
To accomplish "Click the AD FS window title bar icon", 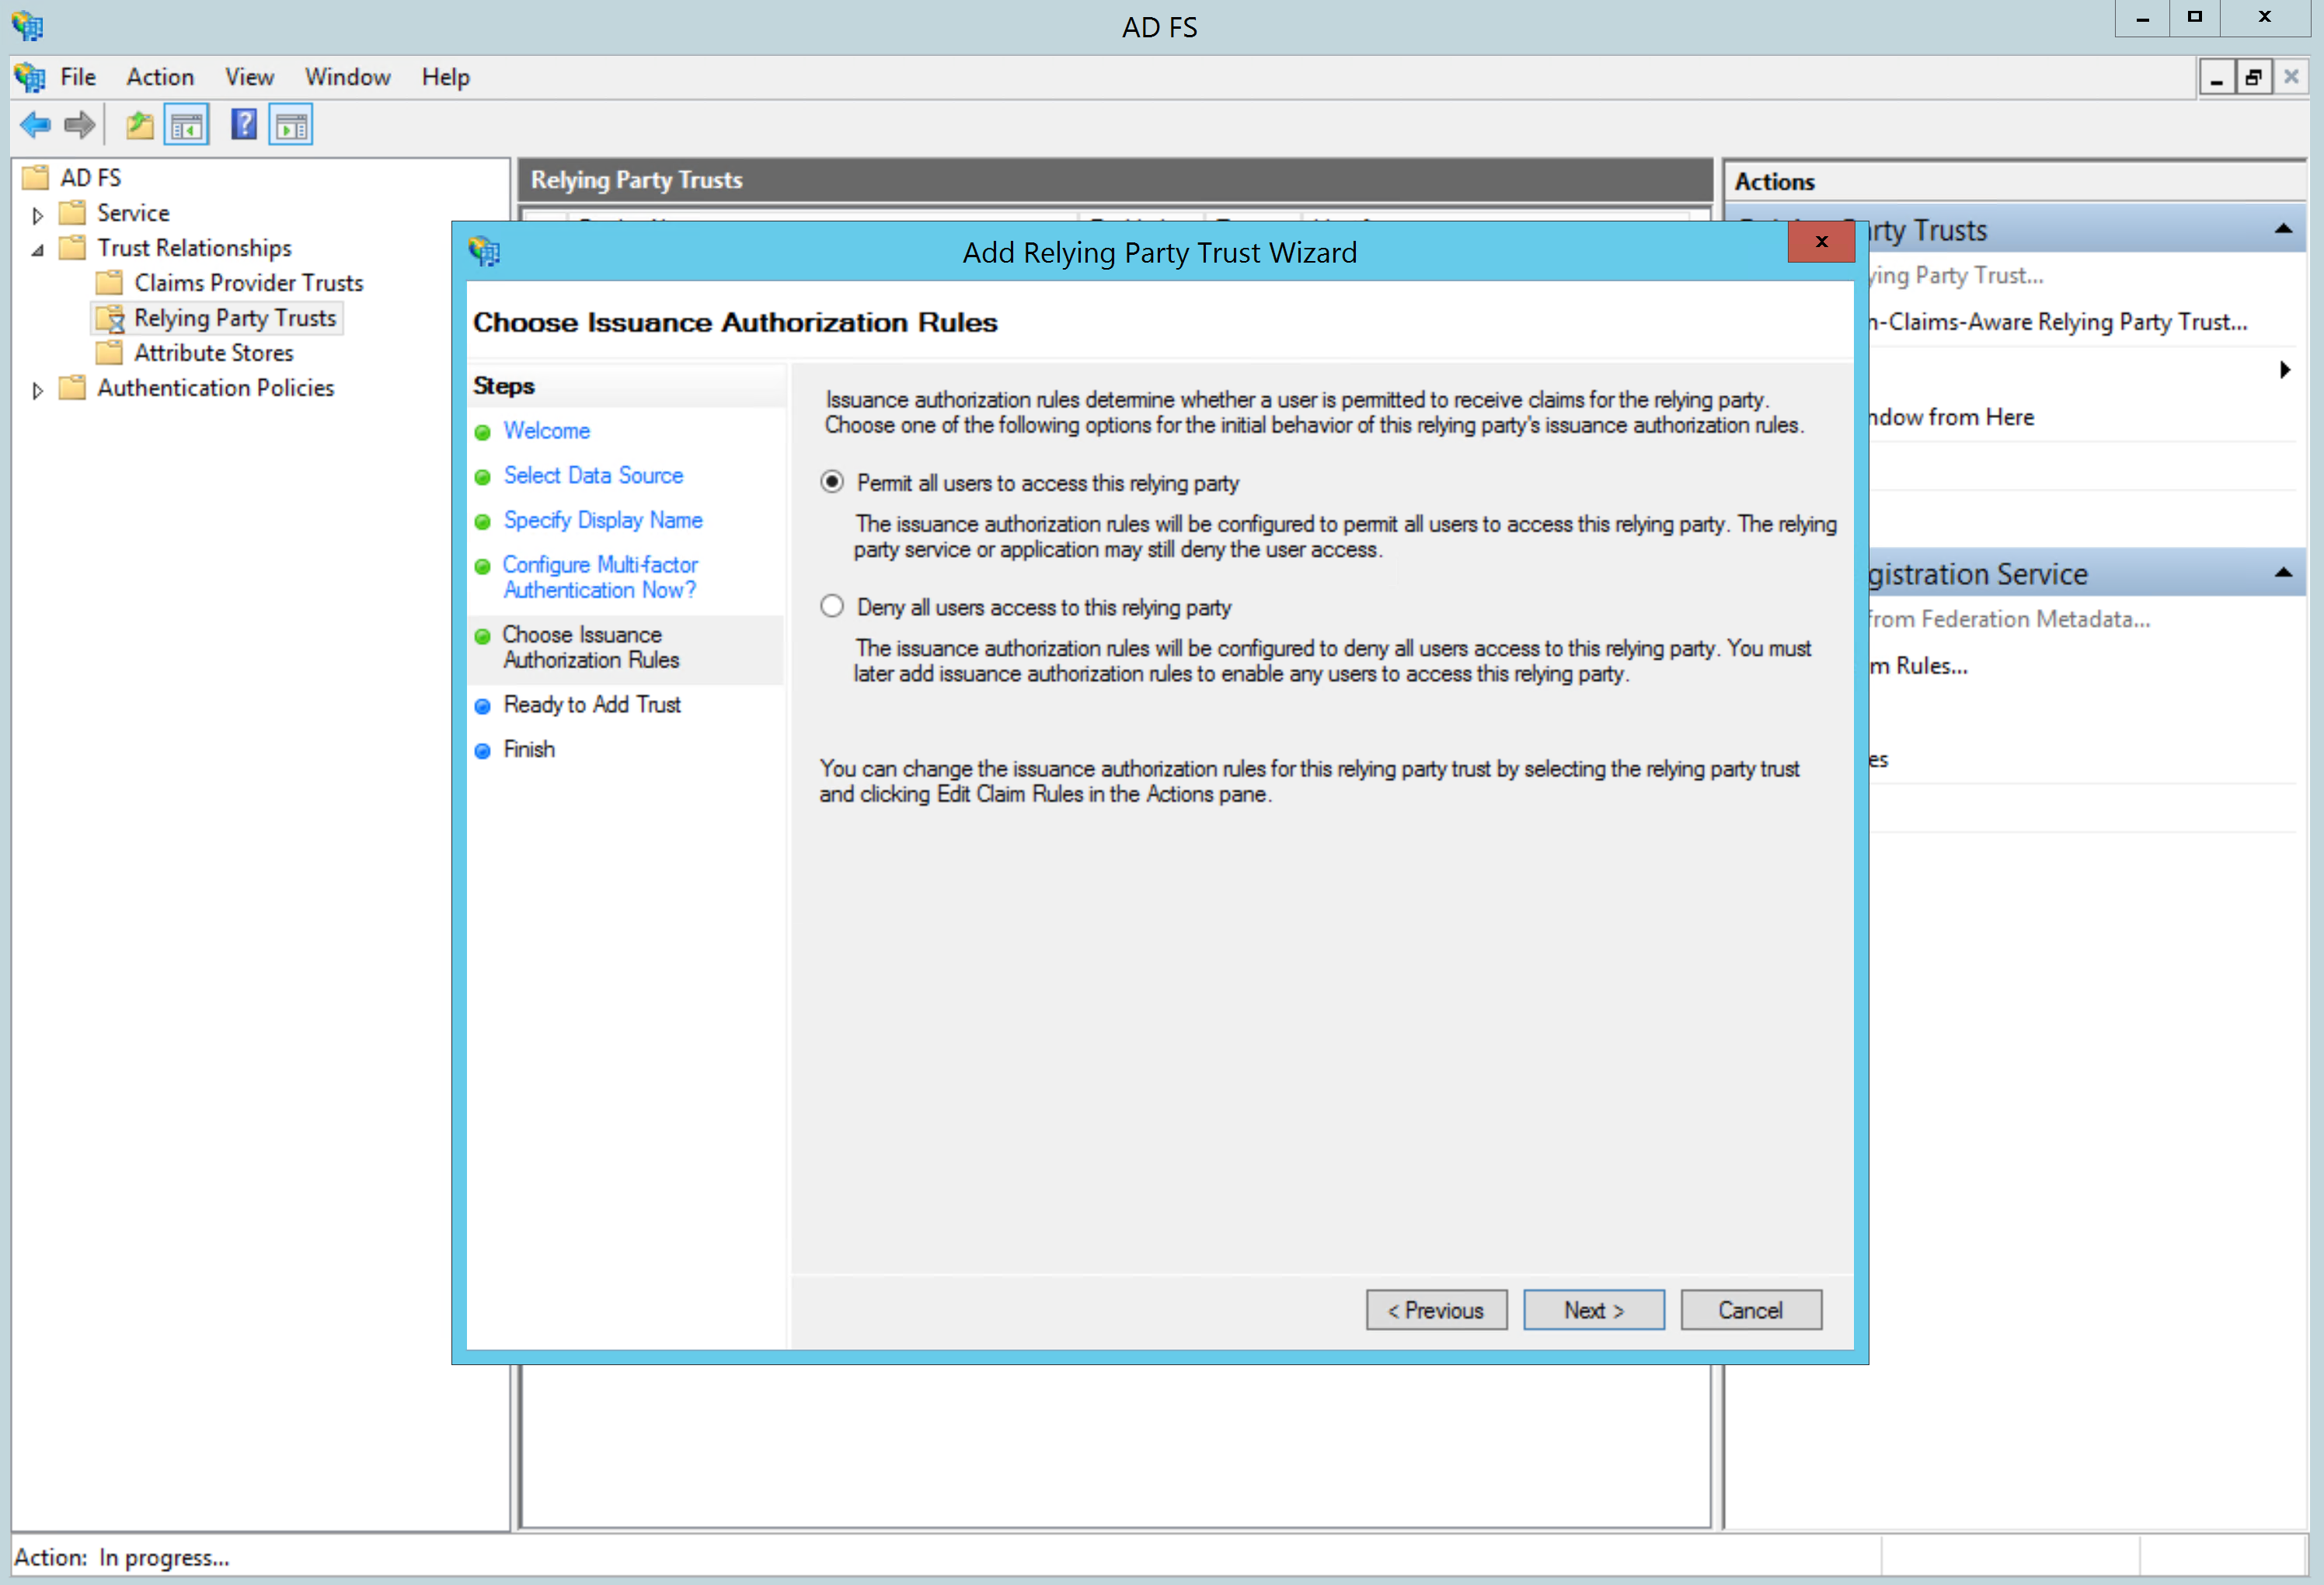I will 28,26.
